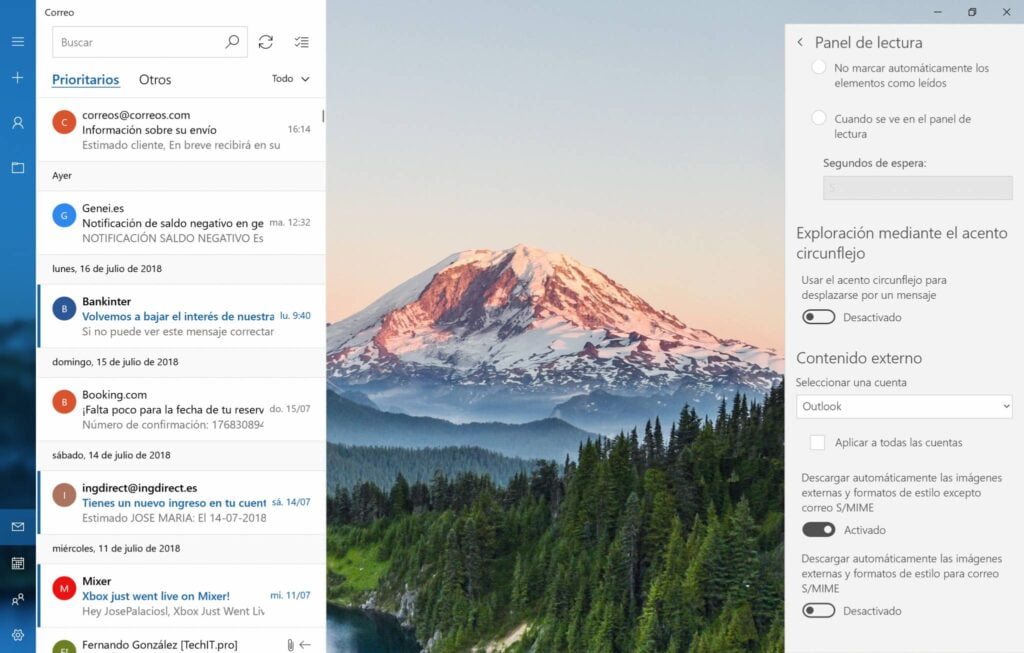Viewport: 1024px width, 653px height.
Task: Select 'No marcar automáticamente' radio option
Action: tap(818, 68)
